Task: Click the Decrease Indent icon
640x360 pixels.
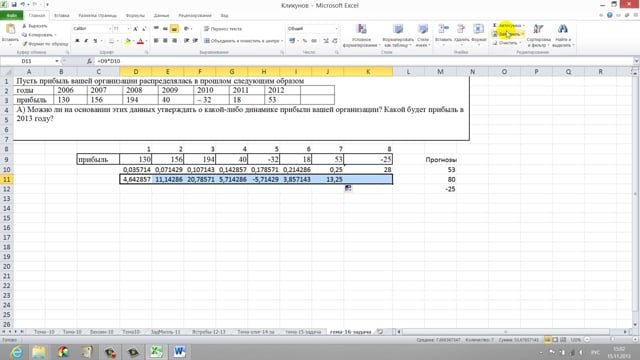Action: [x=186, y=41]
